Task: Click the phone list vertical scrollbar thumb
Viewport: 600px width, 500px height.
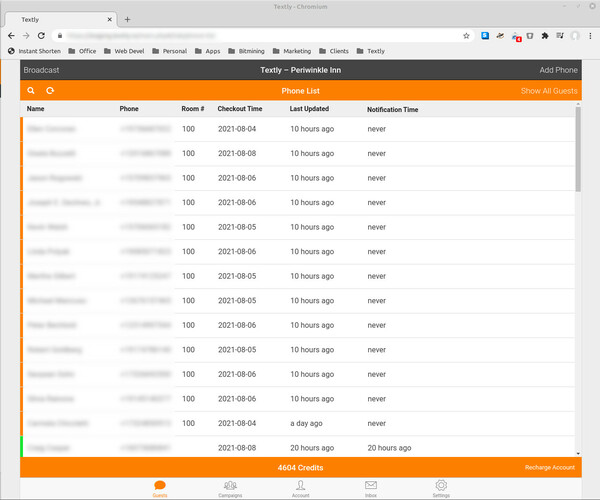Action: (x=578, y=149)
